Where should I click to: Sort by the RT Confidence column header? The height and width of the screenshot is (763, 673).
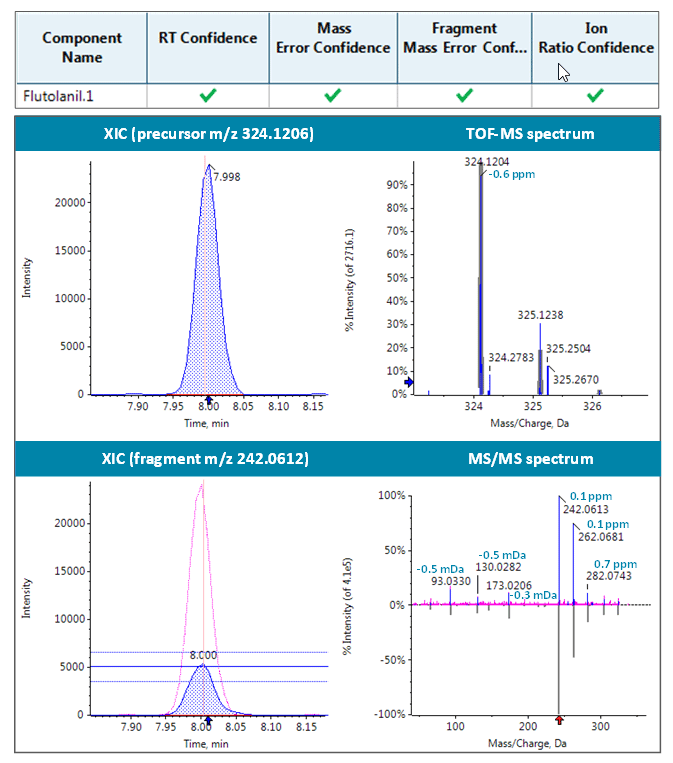(x=207, y=38)
